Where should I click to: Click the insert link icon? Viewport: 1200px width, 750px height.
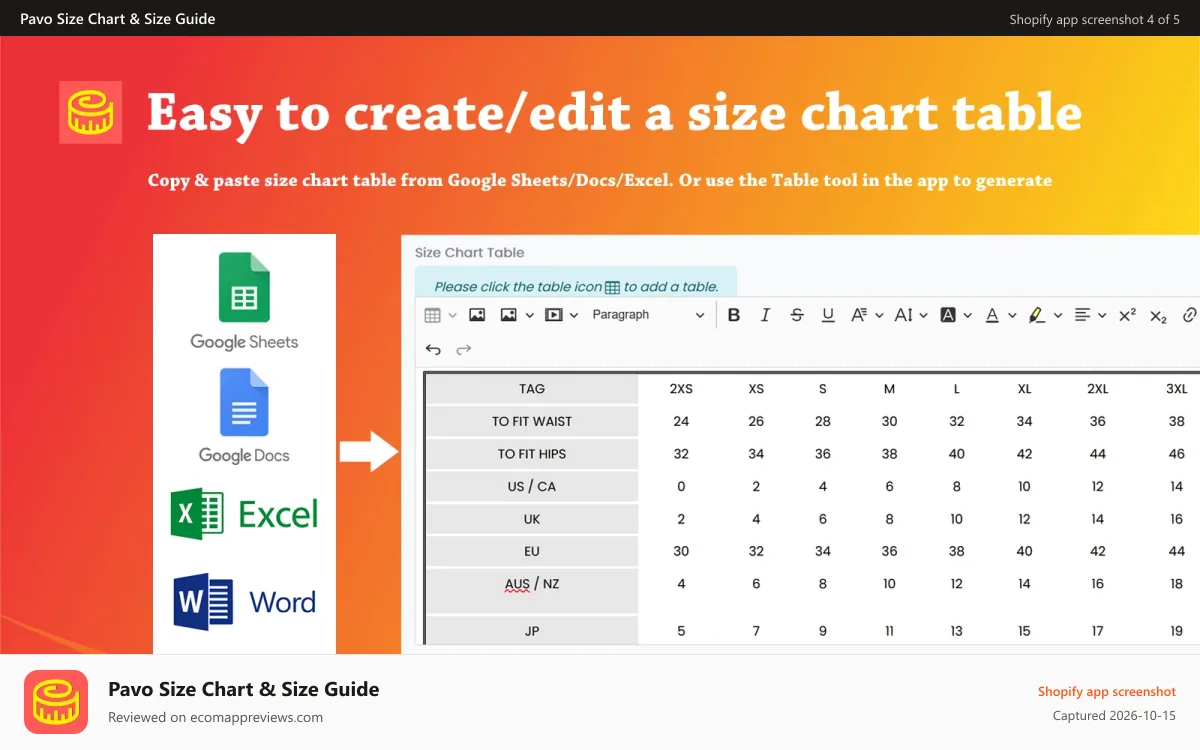coord(1189,315)
